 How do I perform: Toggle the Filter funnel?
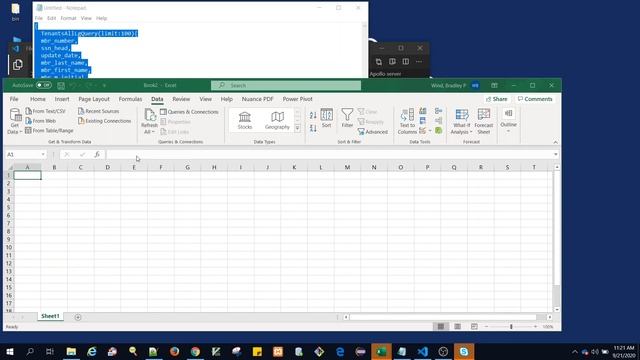click(347, 118)
